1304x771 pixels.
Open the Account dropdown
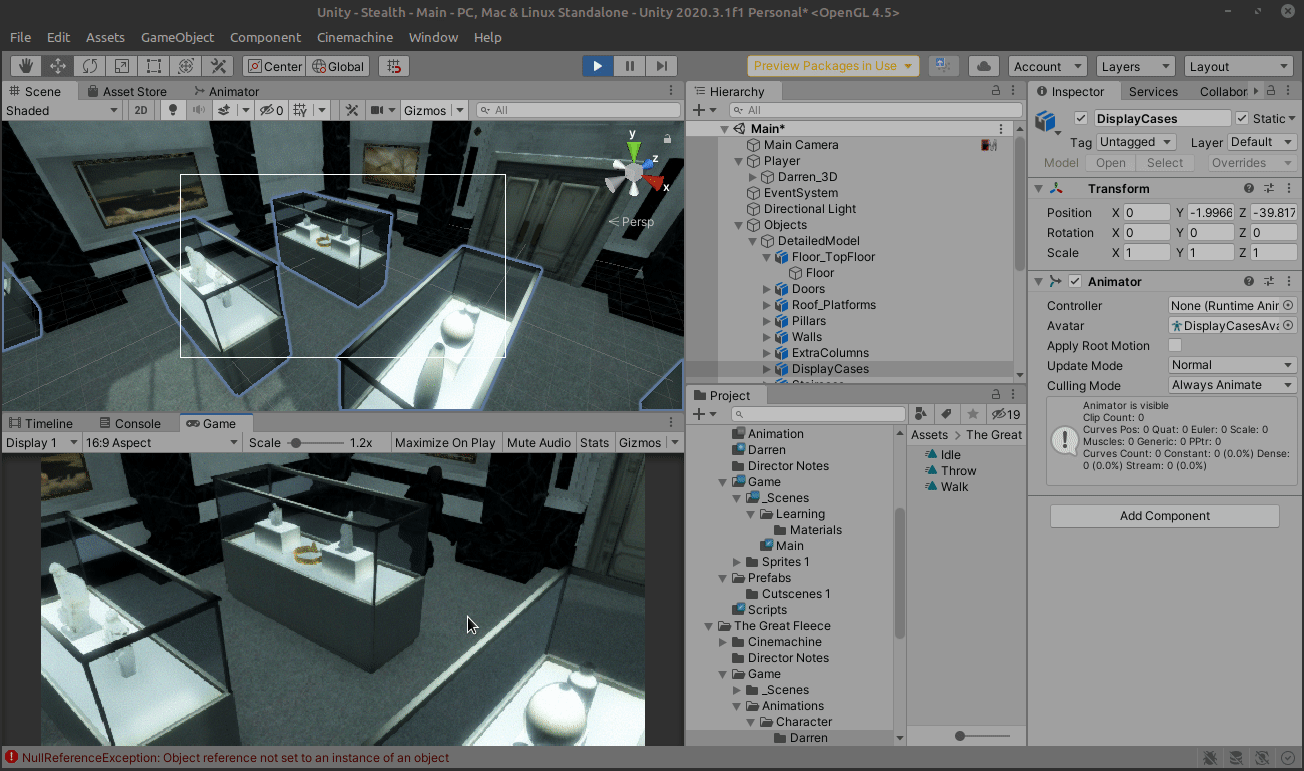(x=1047, y=66)
